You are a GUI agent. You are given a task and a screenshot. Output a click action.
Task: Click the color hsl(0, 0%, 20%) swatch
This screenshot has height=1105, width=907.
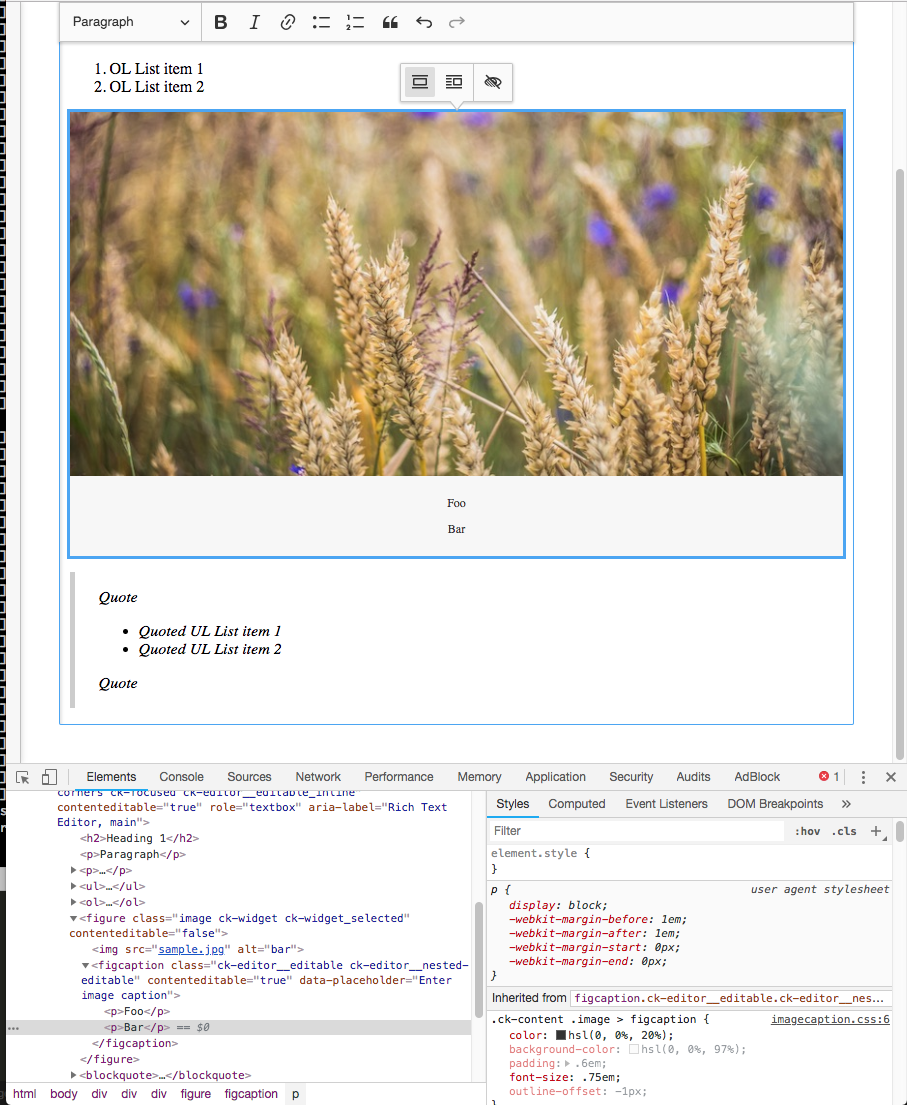click(561, 1035)
